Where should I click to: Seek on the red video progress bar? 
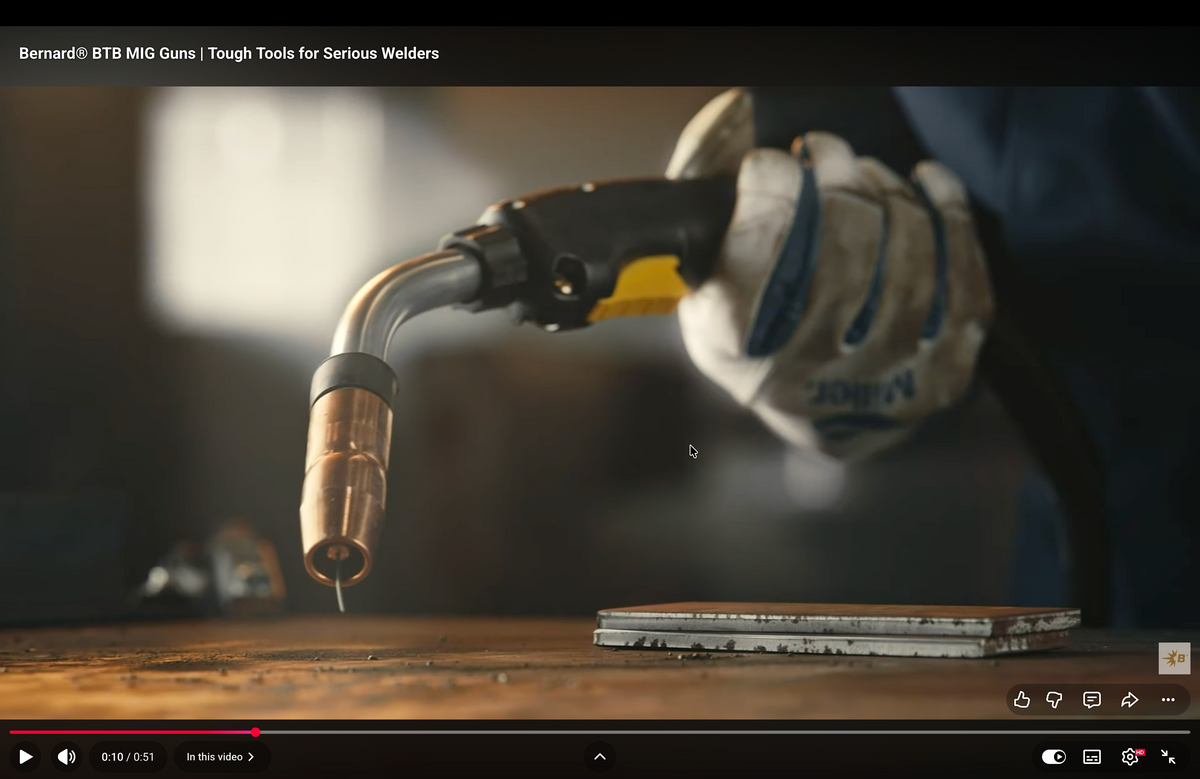point(600,732)
